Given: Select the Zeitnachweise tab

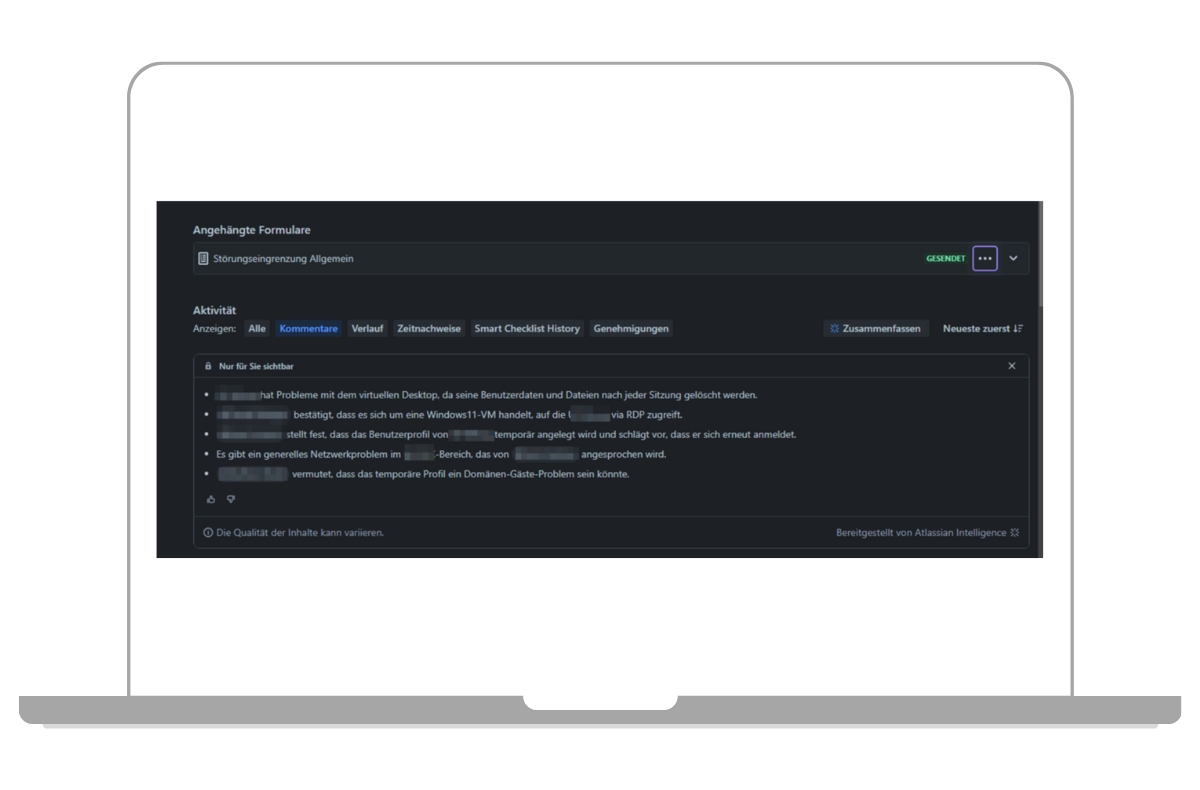Looking at the screenshot, I should coord(429,328).
